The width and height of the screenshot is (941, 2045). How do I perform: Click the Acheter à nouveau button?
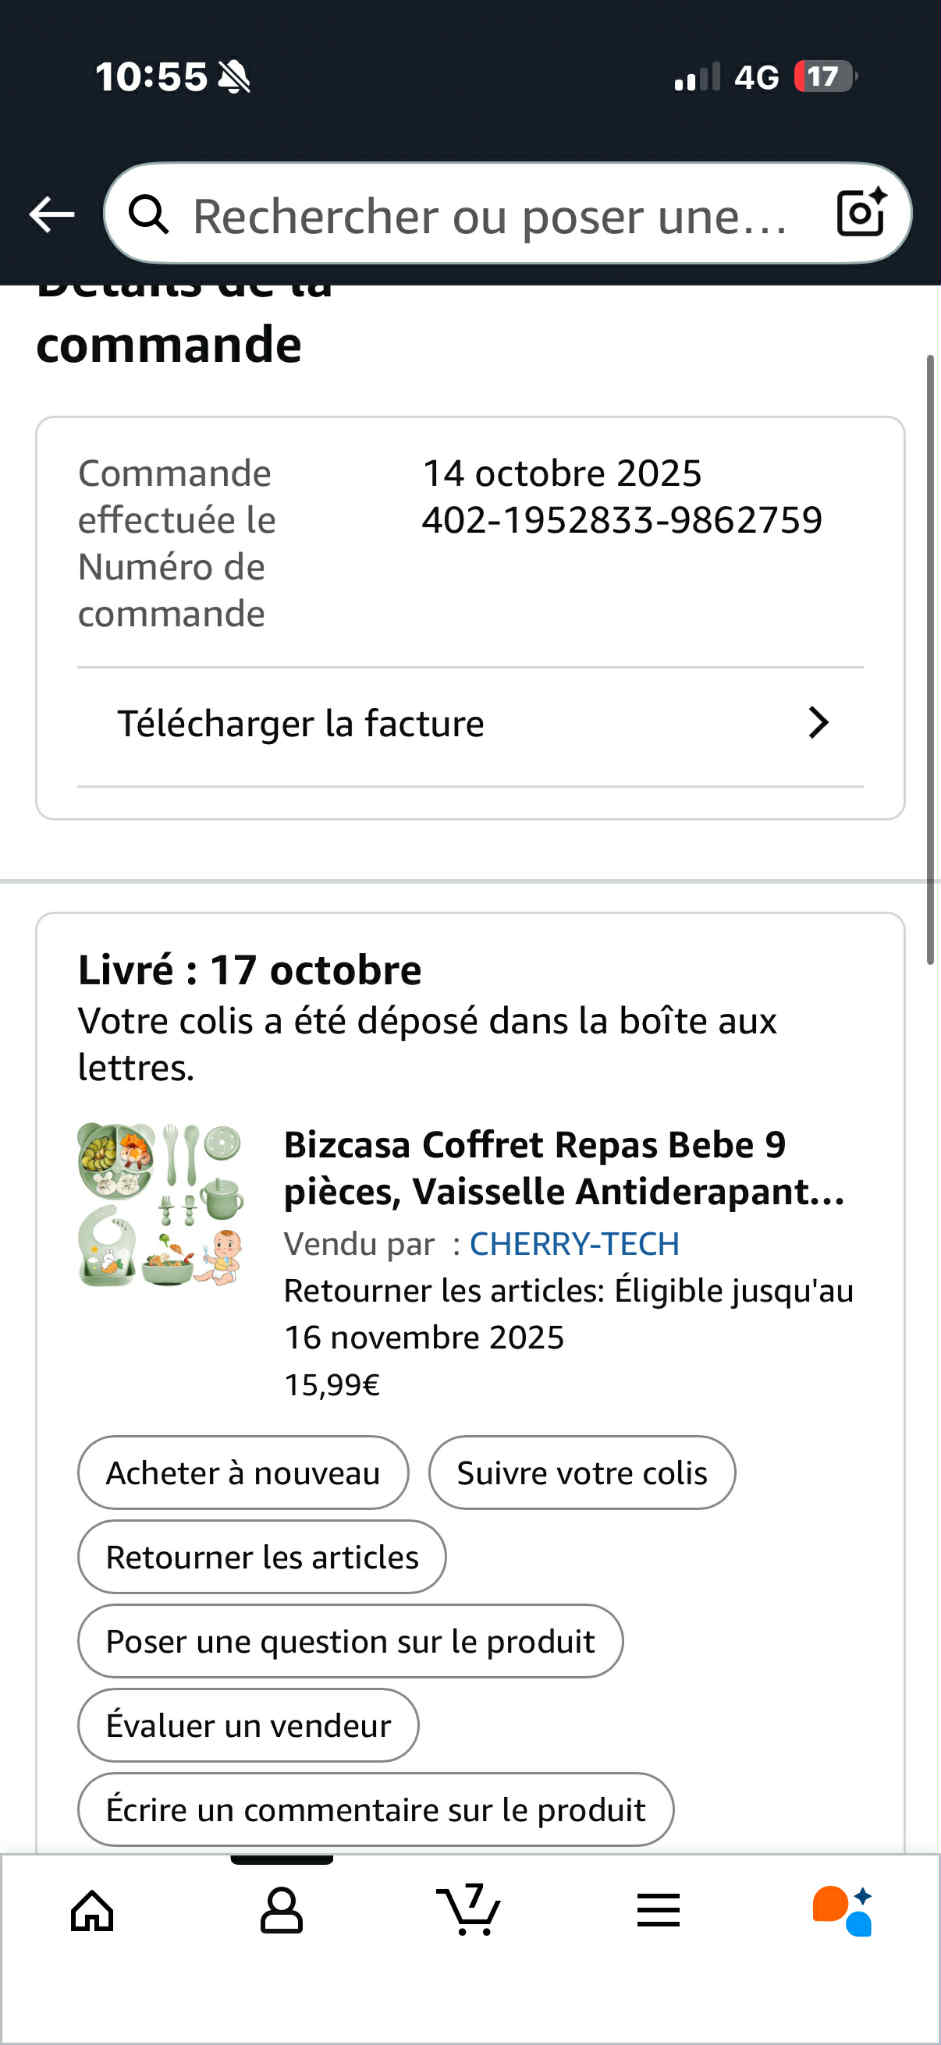pos(243,1473)
